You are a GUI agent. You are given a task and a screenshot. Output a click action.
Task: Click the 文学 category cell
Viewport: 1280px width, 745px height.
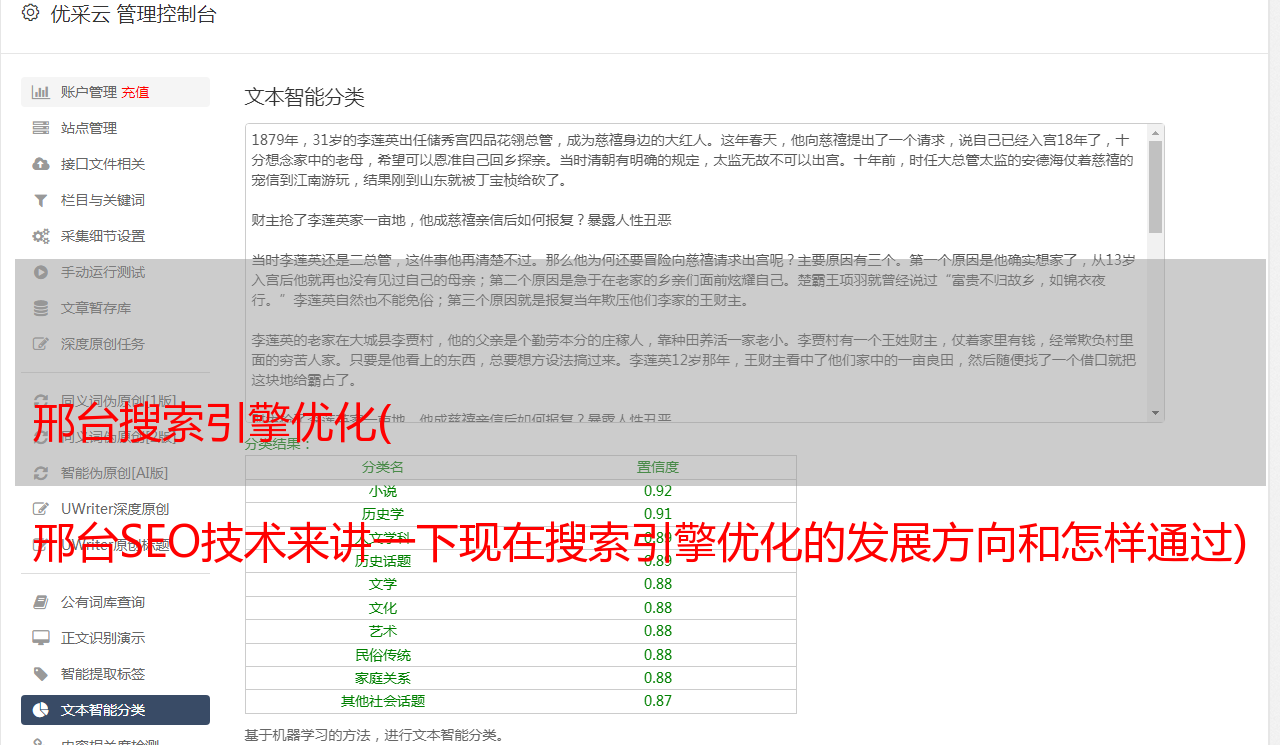point(383,584)
